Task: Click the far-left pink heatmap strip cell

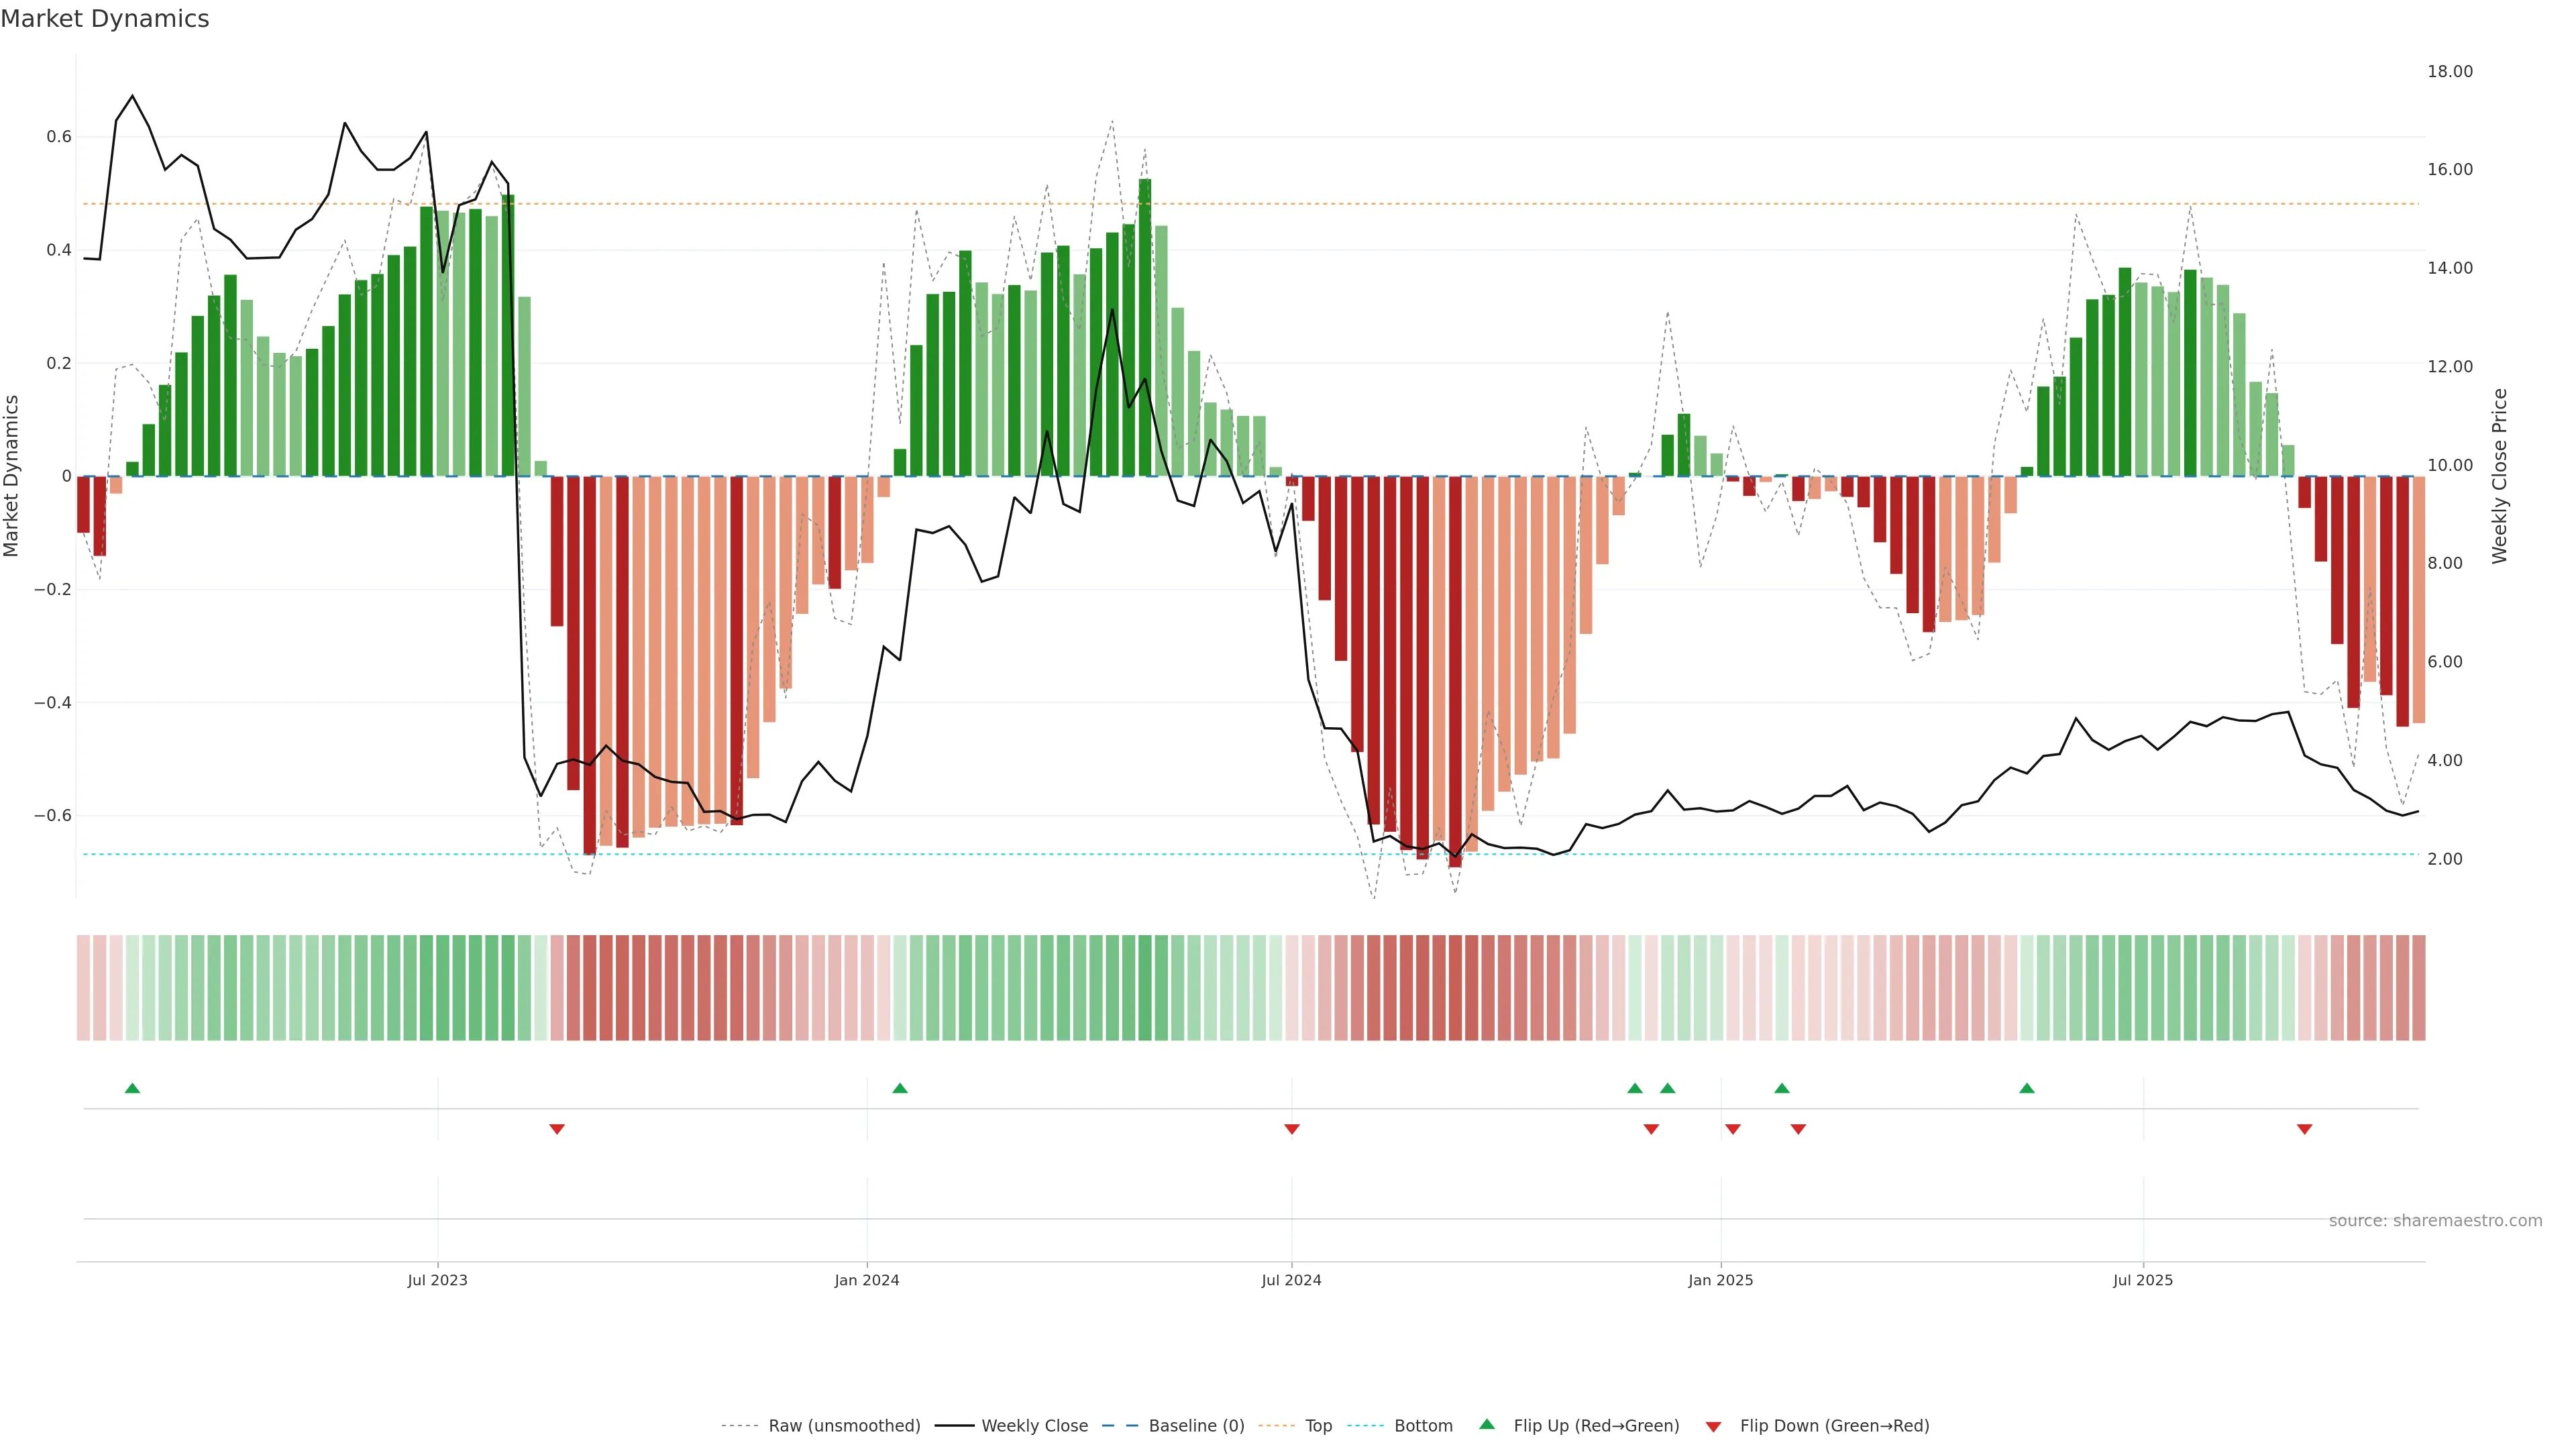Action: click(x=83, y=987)
